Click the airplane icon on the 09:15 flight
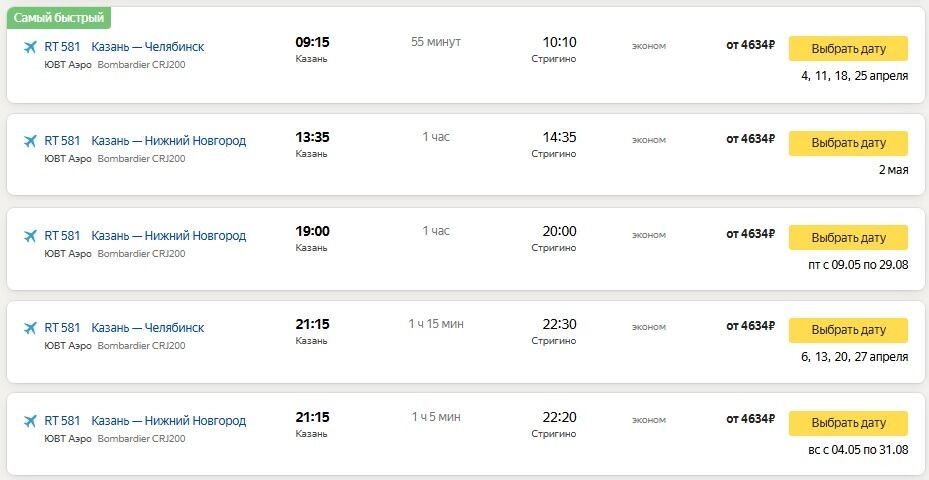 (29, 47)
